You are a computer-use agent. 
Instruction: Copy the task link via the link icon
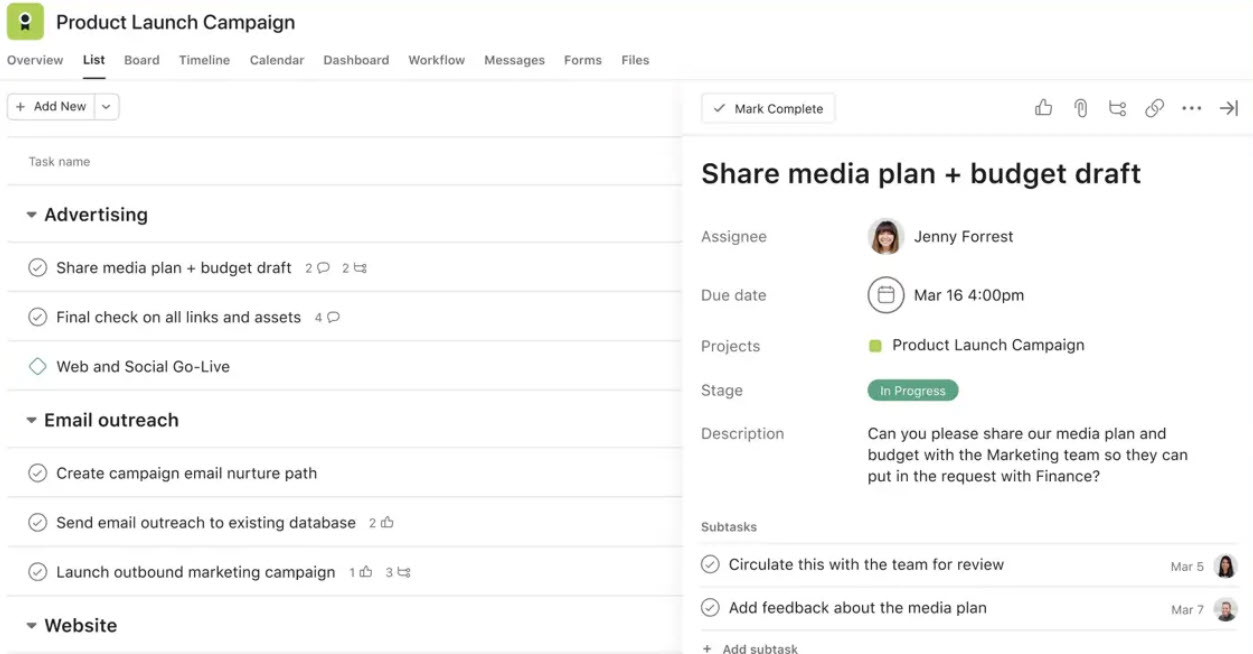pos(1155,107)
